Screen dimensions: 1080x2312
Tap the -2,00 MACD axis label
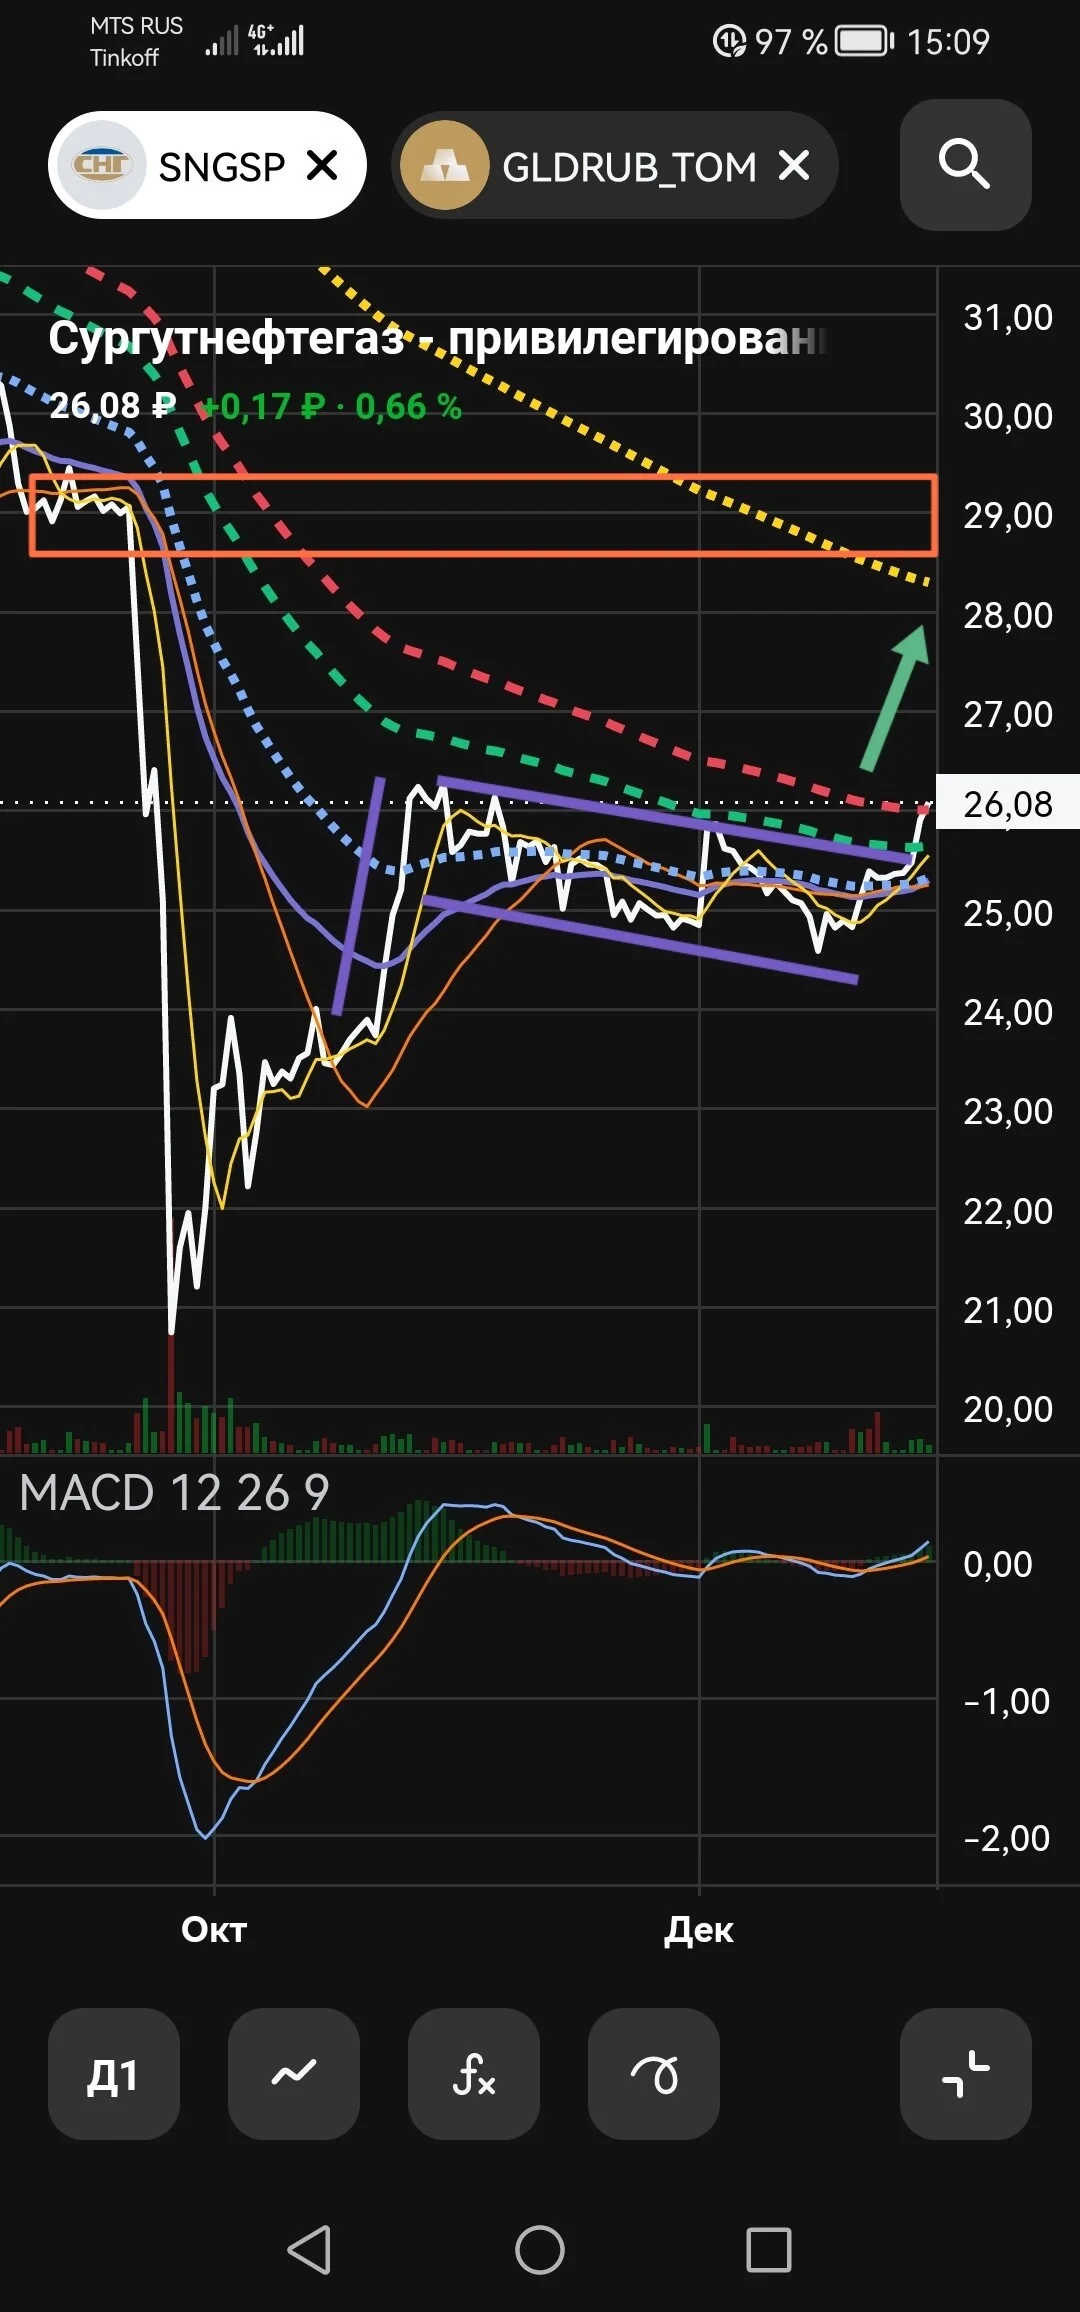pyautogui.click(x=1006, y=1838)
